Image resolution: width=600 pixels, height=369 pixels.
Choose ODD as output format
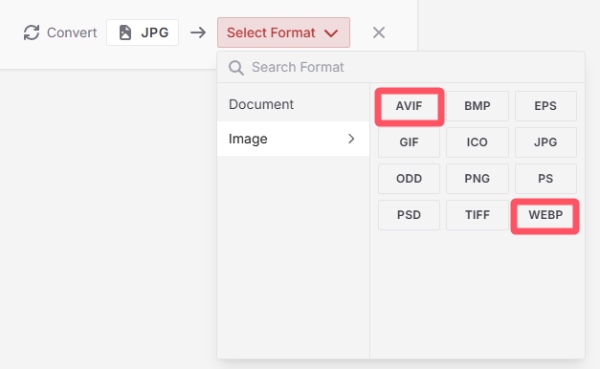[409, 179]
